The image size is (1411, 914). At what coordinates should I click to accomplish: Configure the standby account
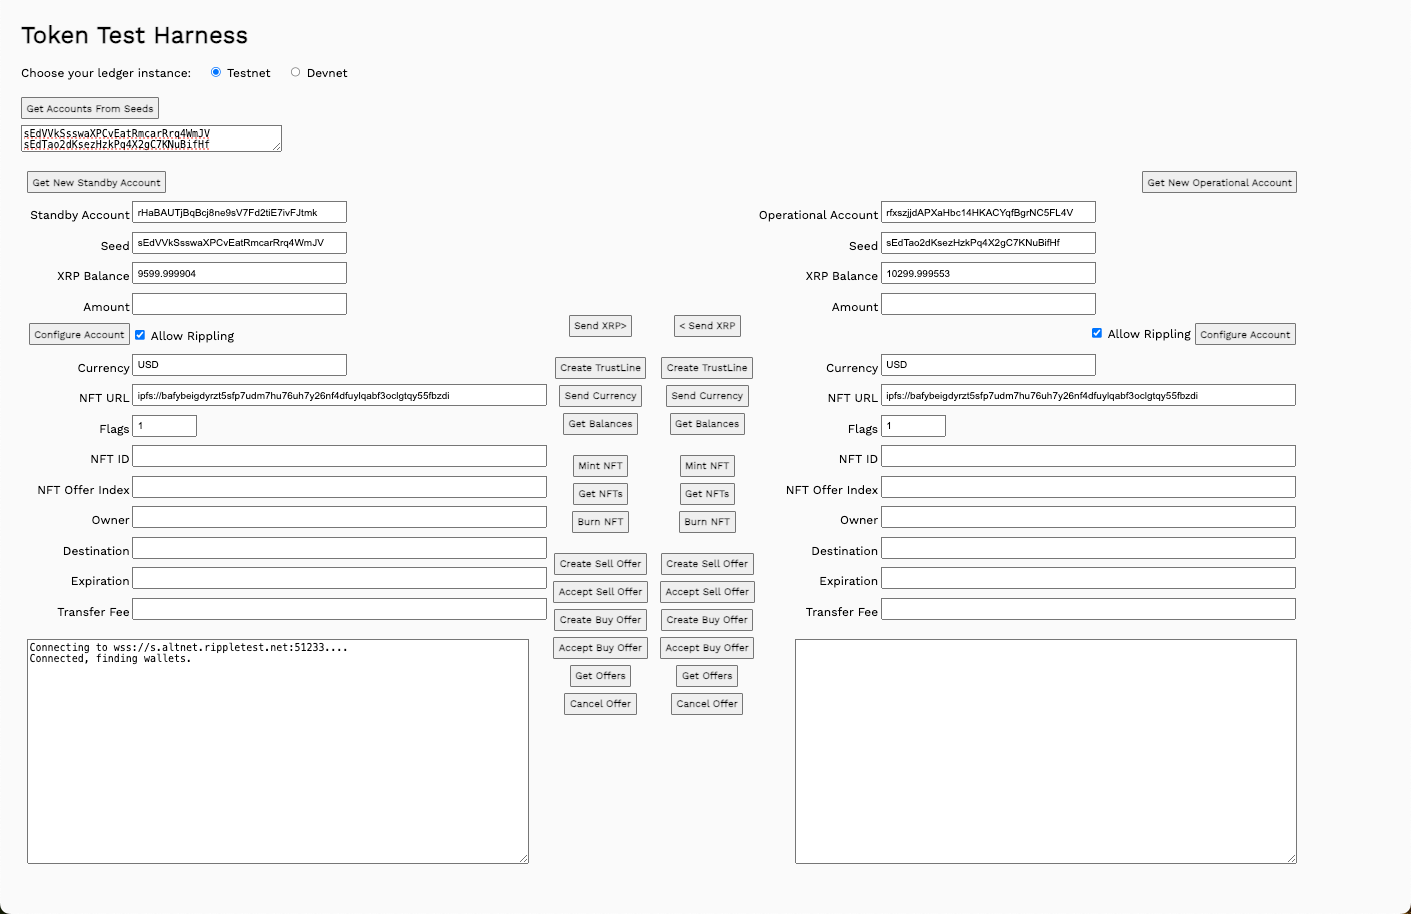[x=78, y=334]
